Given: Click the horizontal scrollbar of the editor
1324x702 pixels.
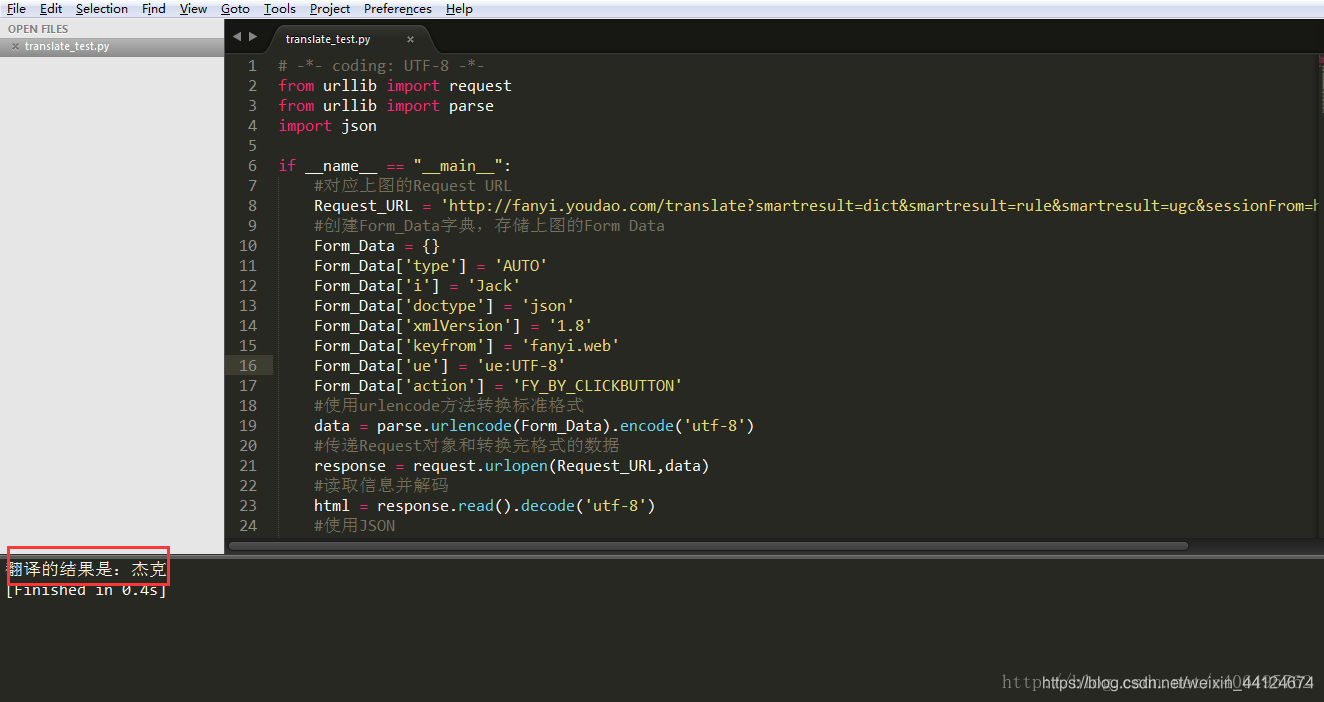Looking at the screenshot, I should (x=708, y=546).
